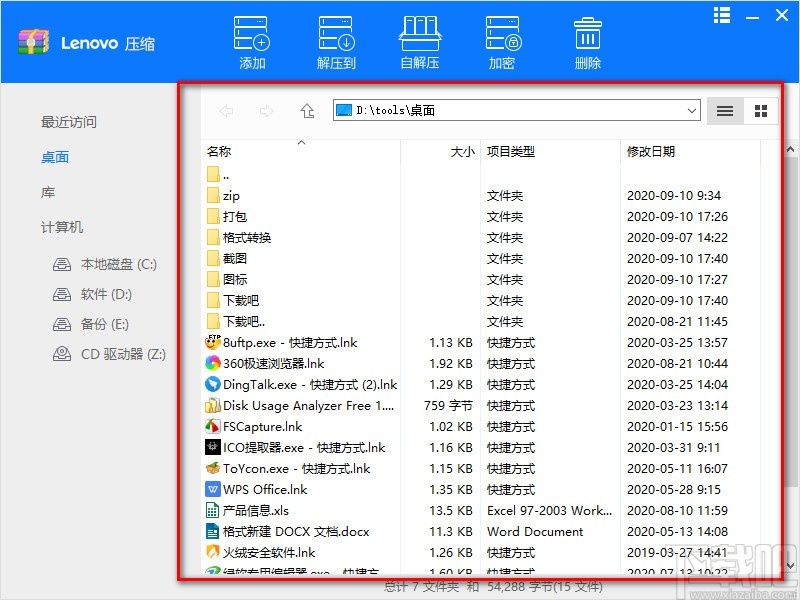Screen dimensions: 800x600
Task: Click the 添加 (Add) toolbar icon
Action: (250, 38)
